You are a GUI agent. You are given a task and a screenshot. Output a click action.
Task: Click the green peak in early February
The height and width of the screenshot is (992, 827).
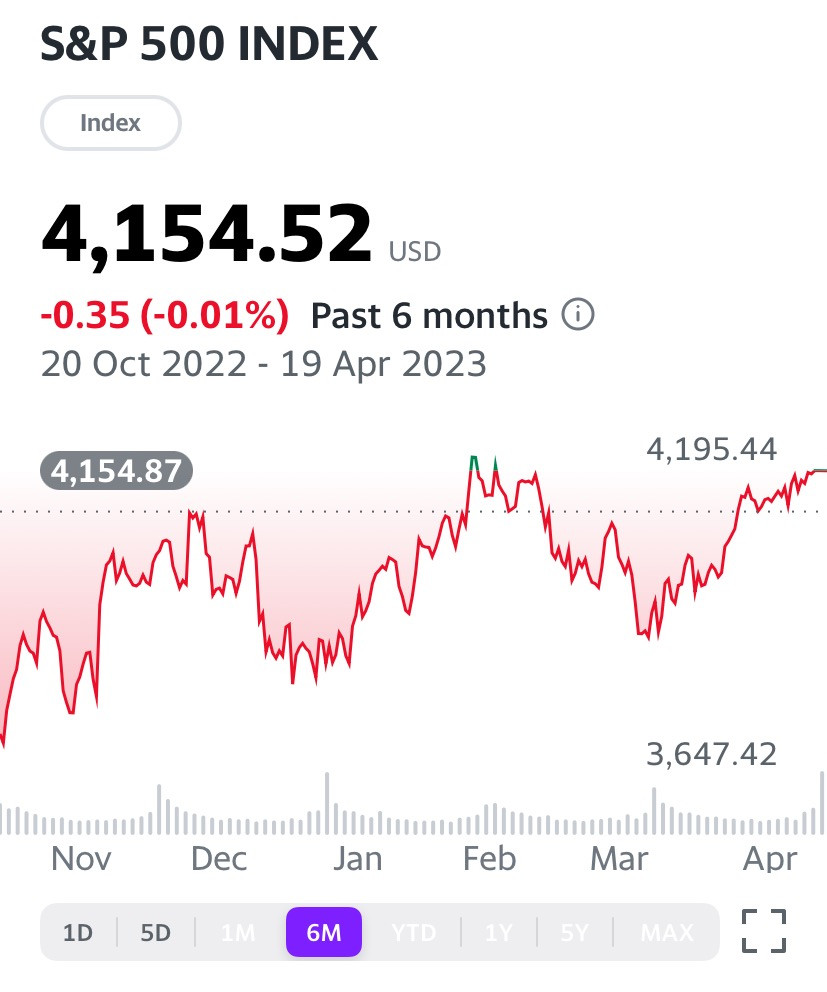point(473,461)
